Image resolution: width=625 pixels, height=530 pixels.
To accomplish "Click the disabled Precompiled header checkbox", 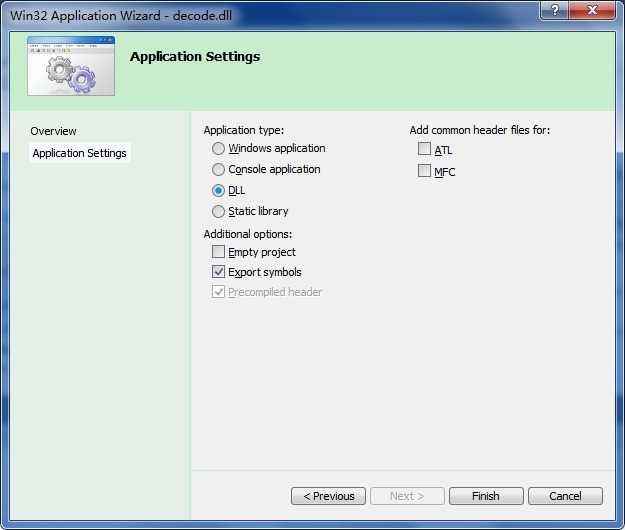I will click(218, 292).
